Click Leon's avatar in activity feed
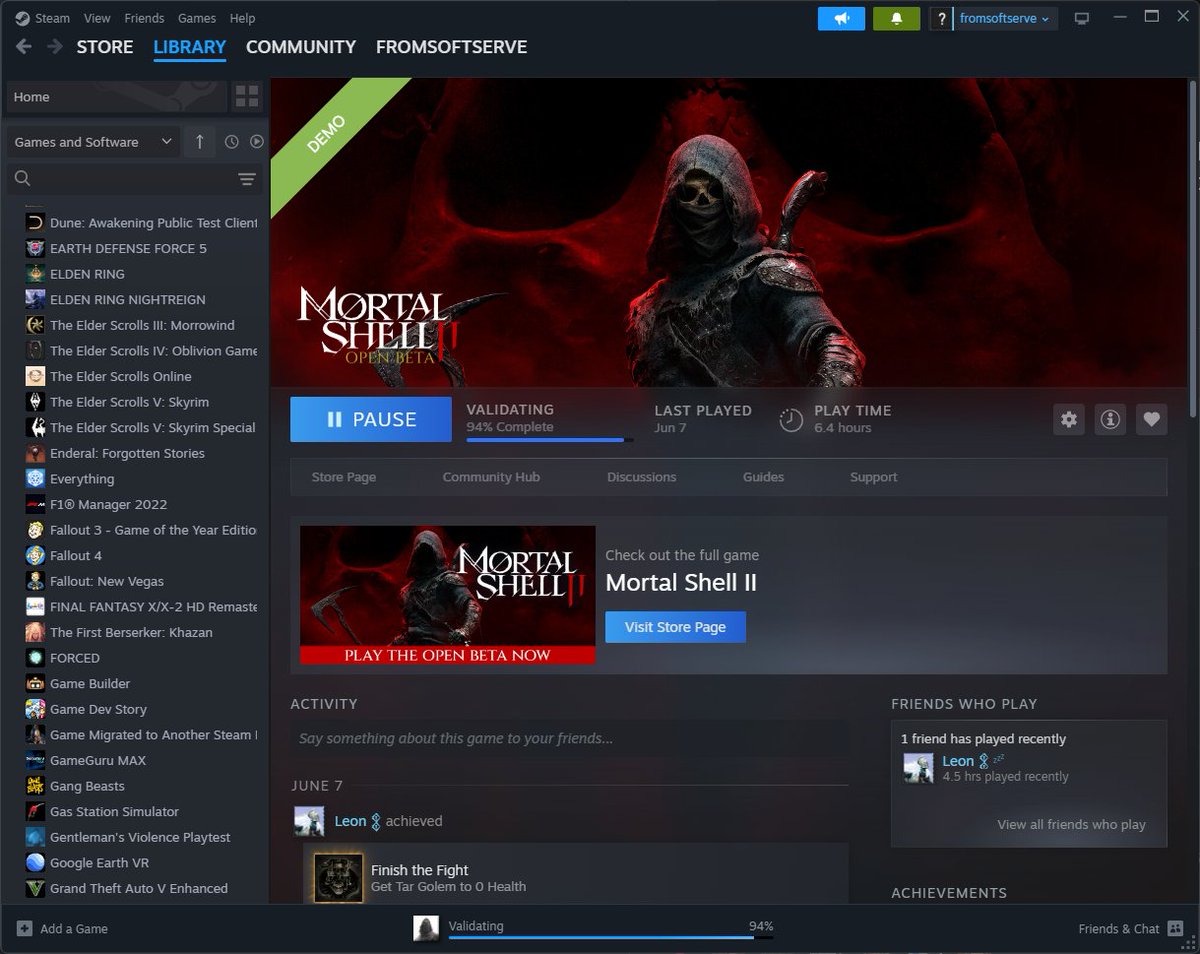This screenshot has height=954, width=1200. click(309, 821)
